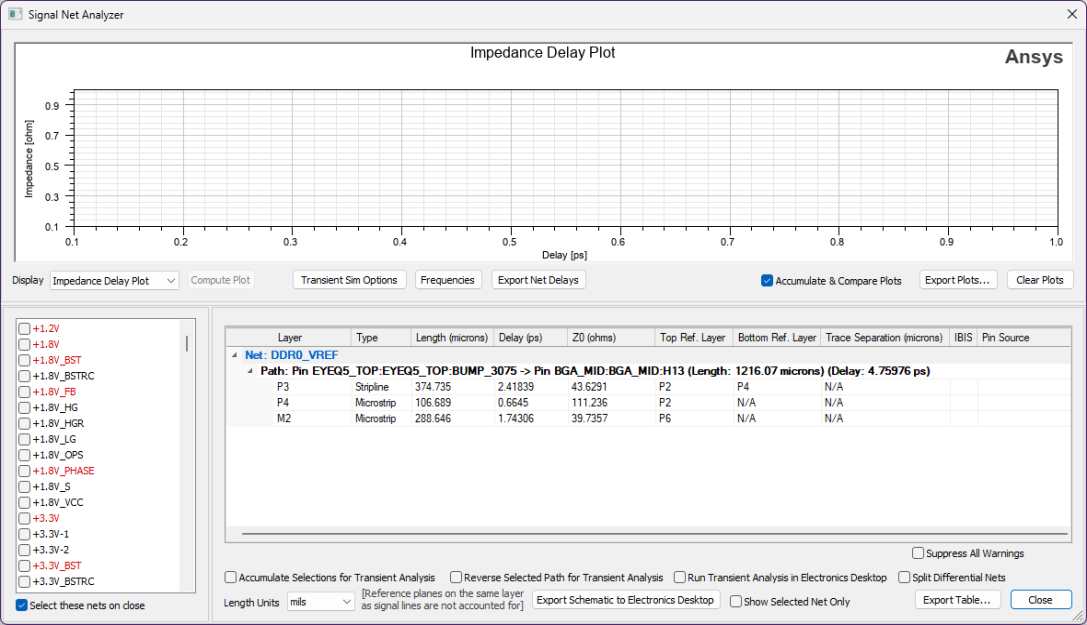Check the +1.8V net checkbox
Image resolution: width=1087 pixels, height=625 pixels.
coord(24,344)
